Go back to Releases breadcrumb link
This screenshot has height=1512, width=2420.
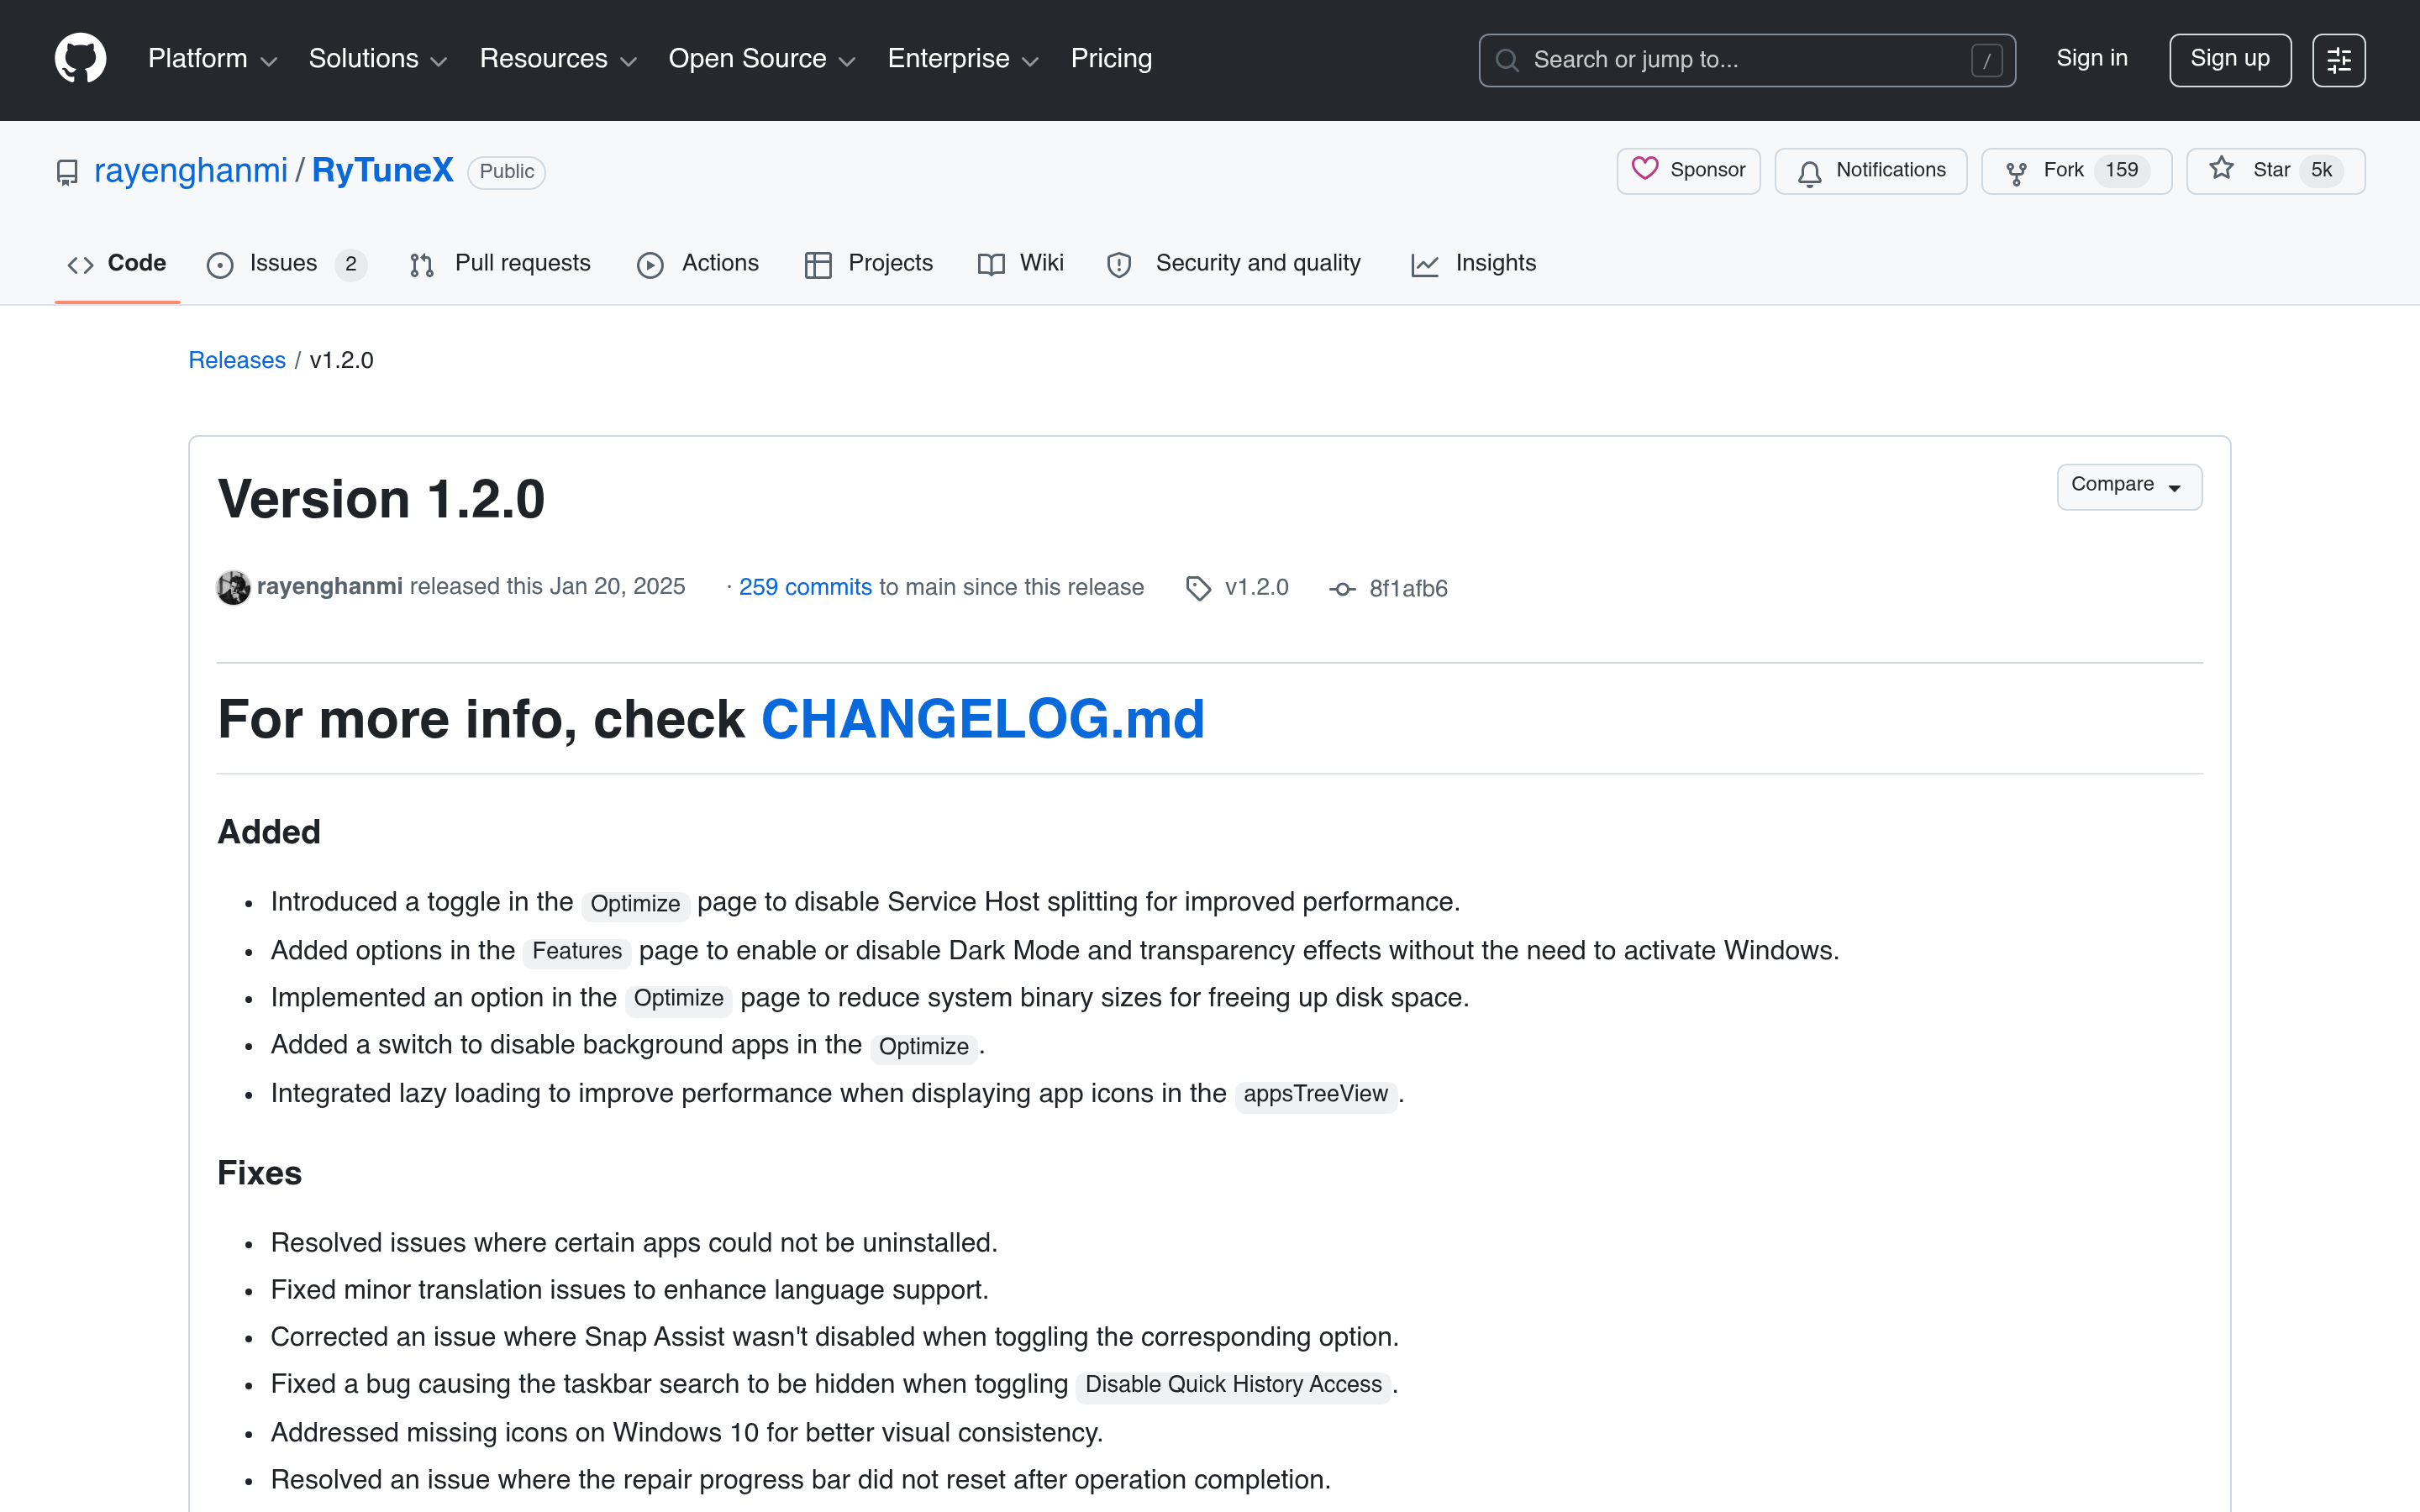tap(237, 360)
